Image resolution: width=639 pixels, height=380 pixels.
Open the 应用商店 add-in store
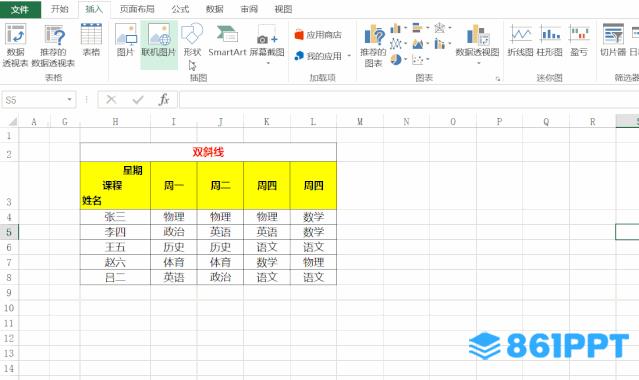point(318,35)
